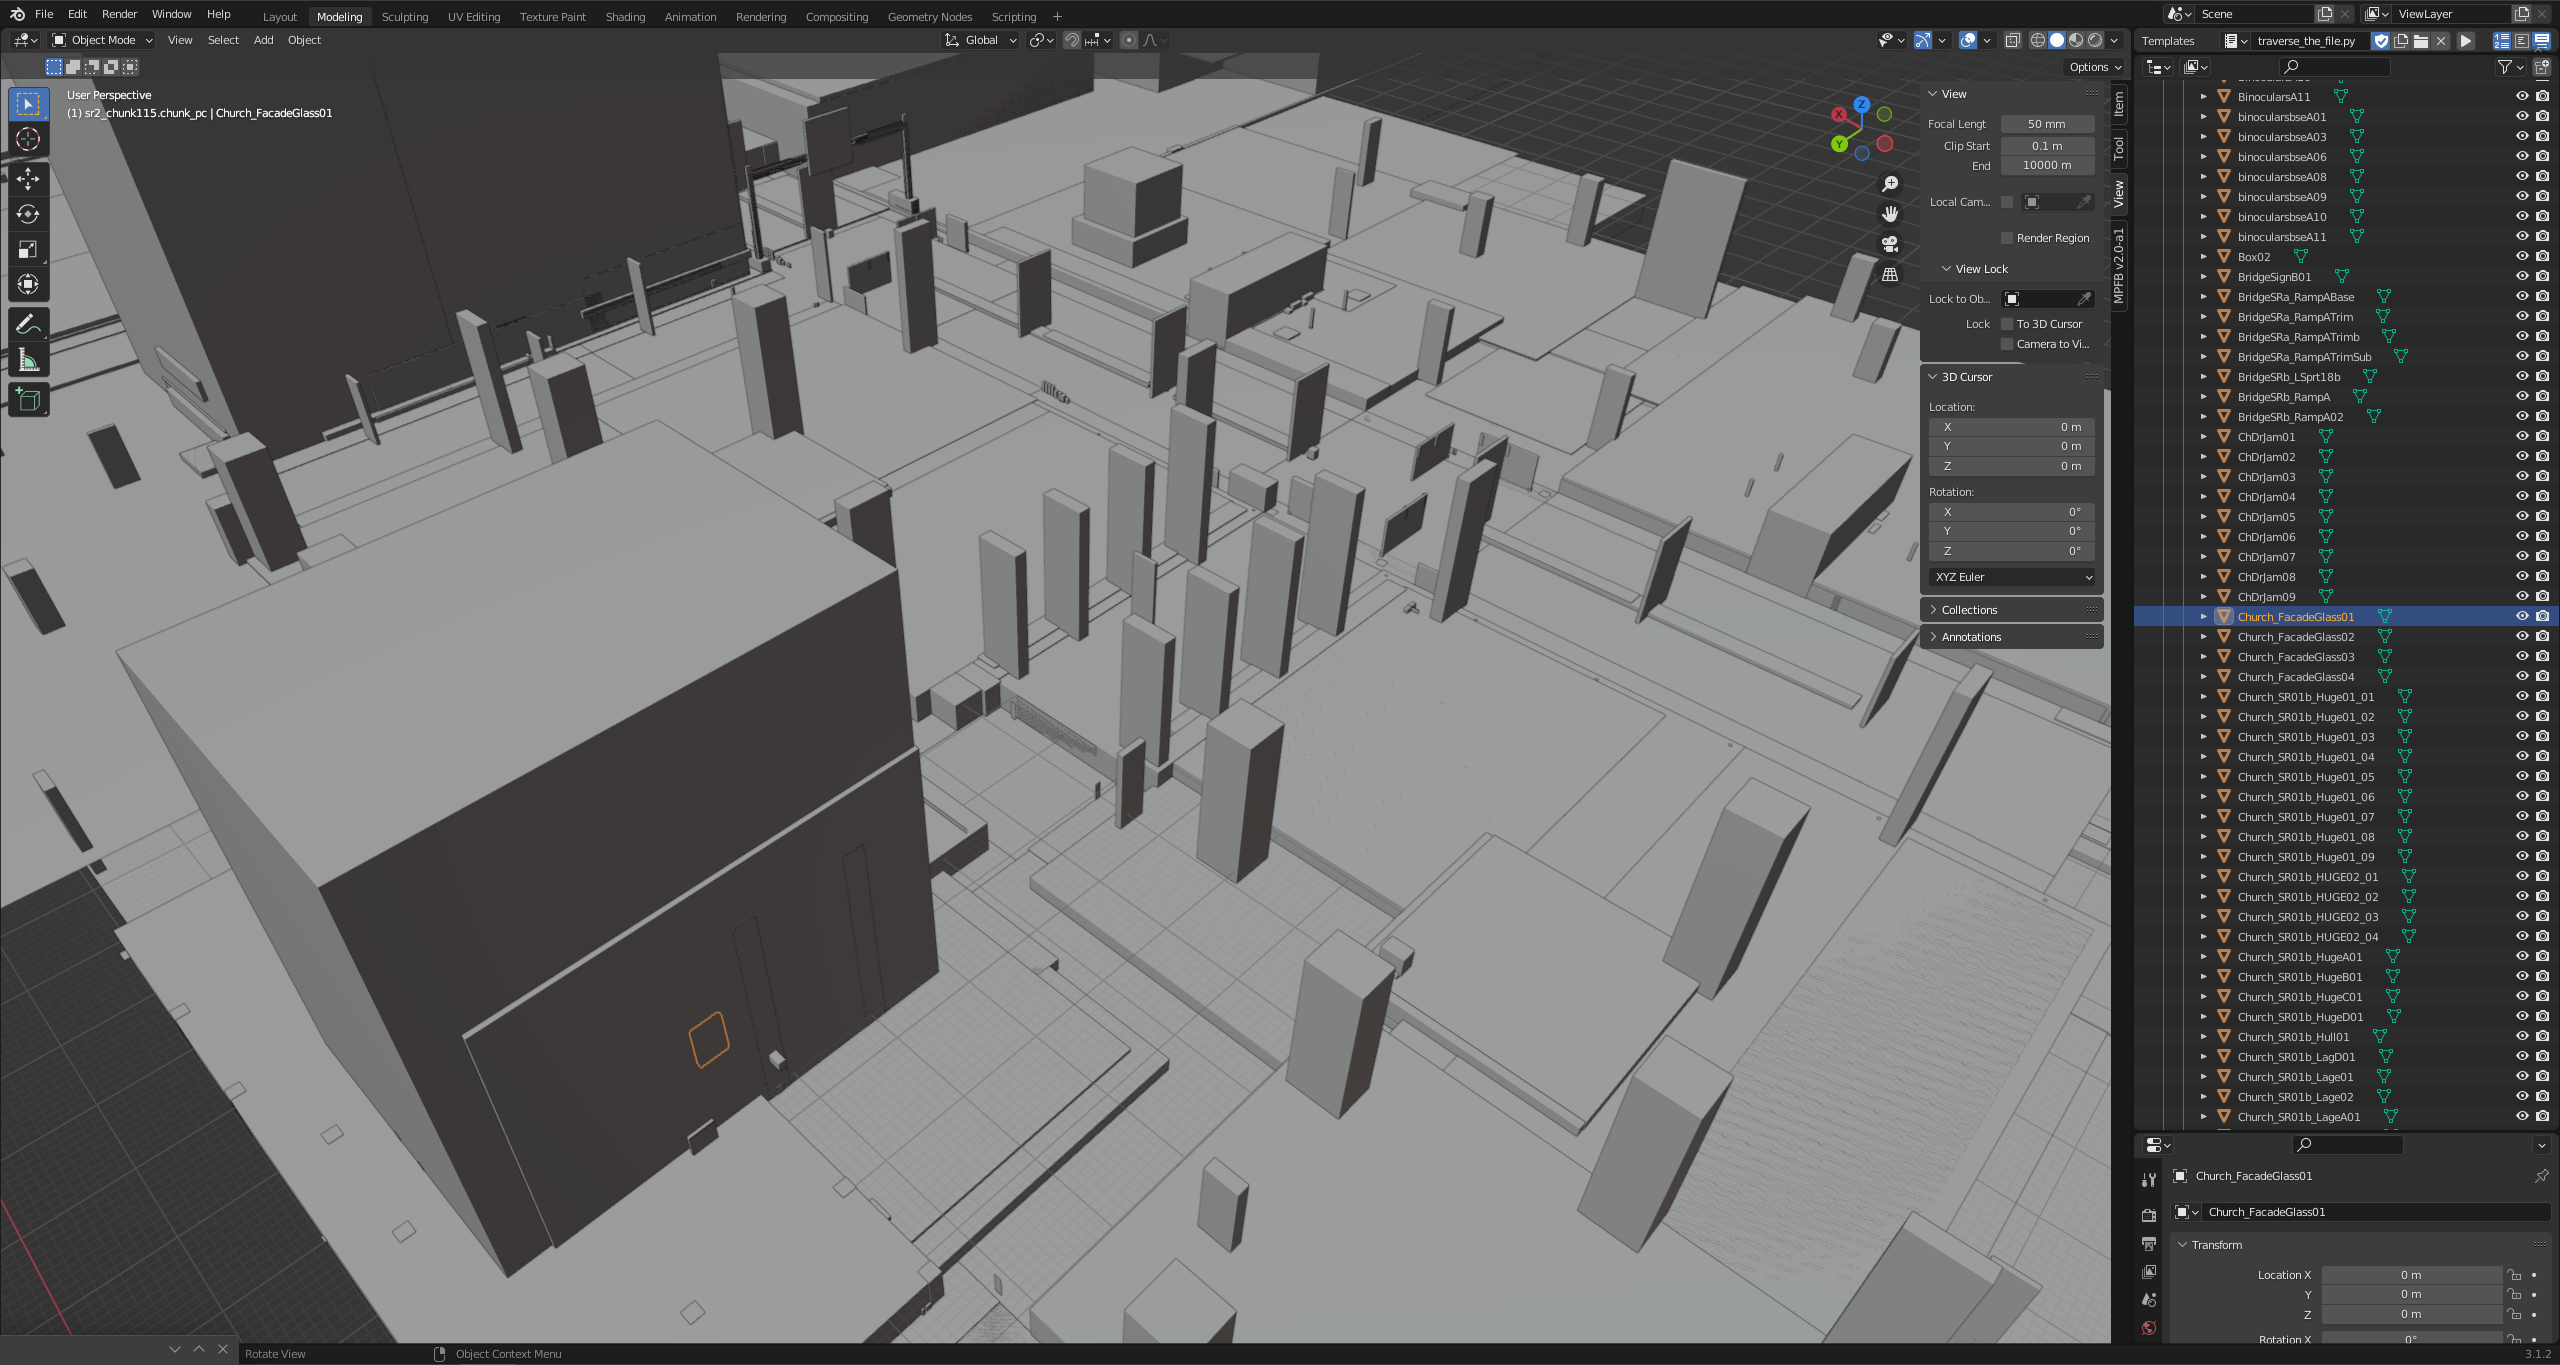
Task: Toggle snapping magnet icon
Action: (1071, 40)
